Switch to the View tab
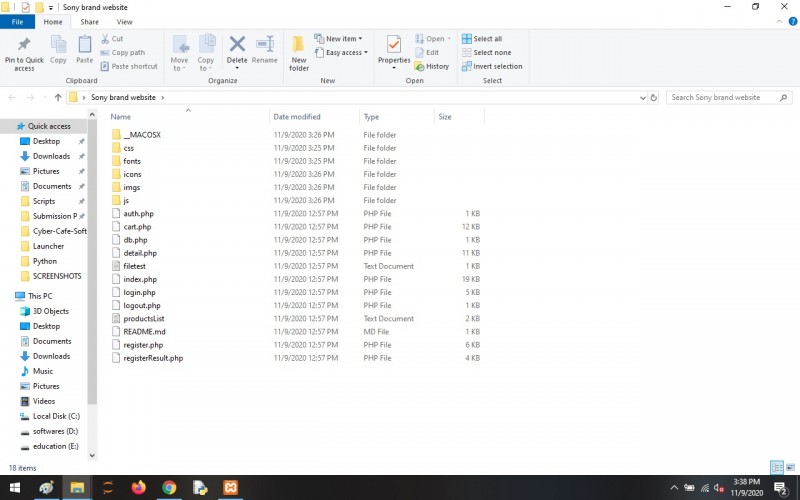The image size is (800, 500). 124,22
